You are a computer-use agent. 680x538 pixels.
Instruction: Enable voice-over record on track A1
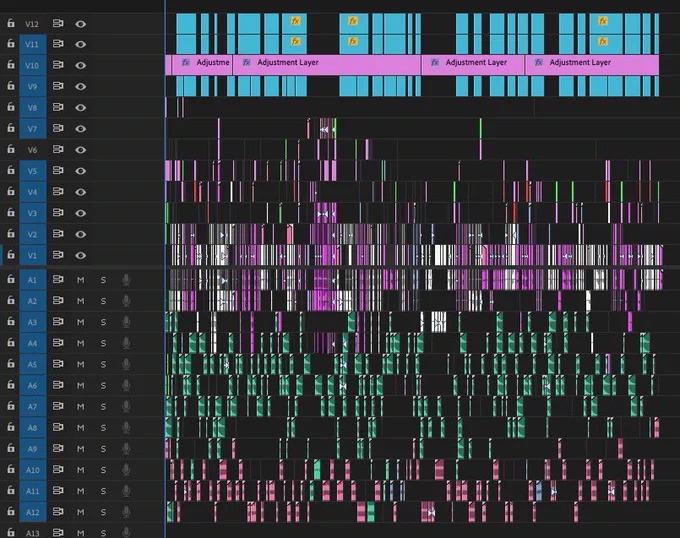[126, 280]
